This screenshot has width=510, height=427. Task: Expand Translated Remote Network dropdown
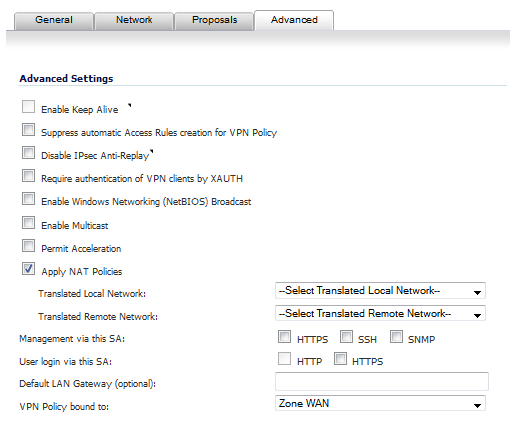pyautogui.click(x=380, y=313)
